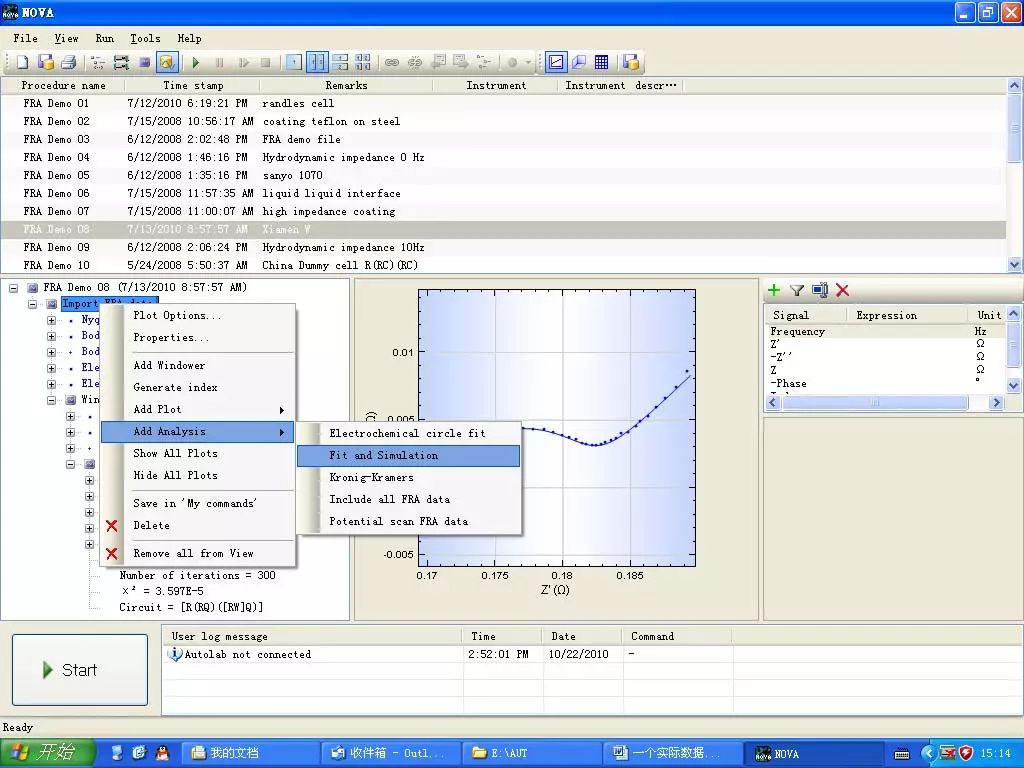Click horizontal scrollbar in signal panel
Image resolution: width=1024 pixels, height=768 pixels.
pyautogui.click(x=874, y=403)
